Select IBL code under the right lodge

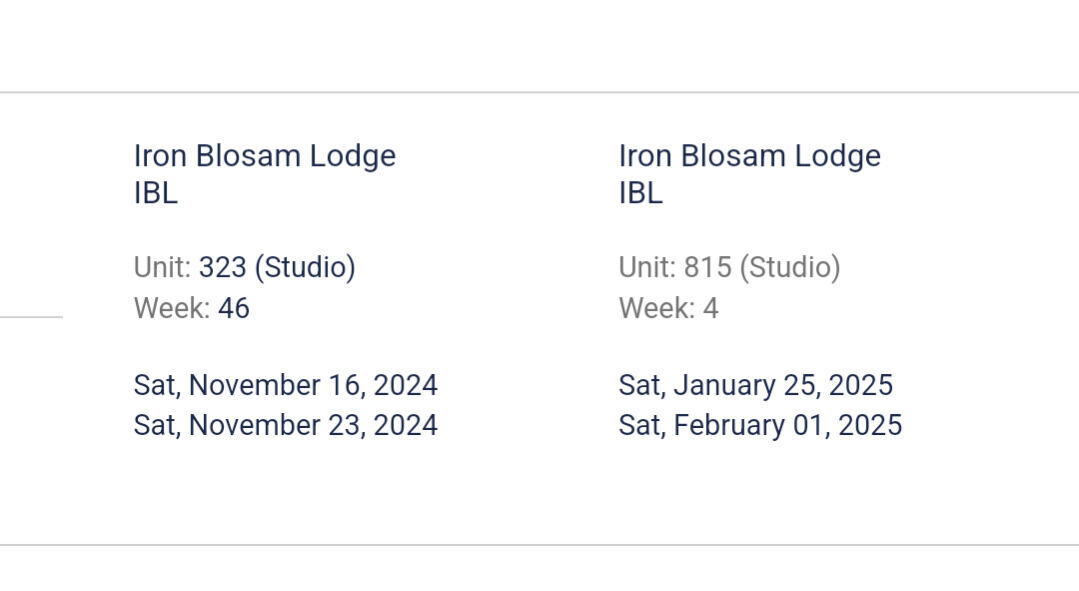(x=640, y=194)
